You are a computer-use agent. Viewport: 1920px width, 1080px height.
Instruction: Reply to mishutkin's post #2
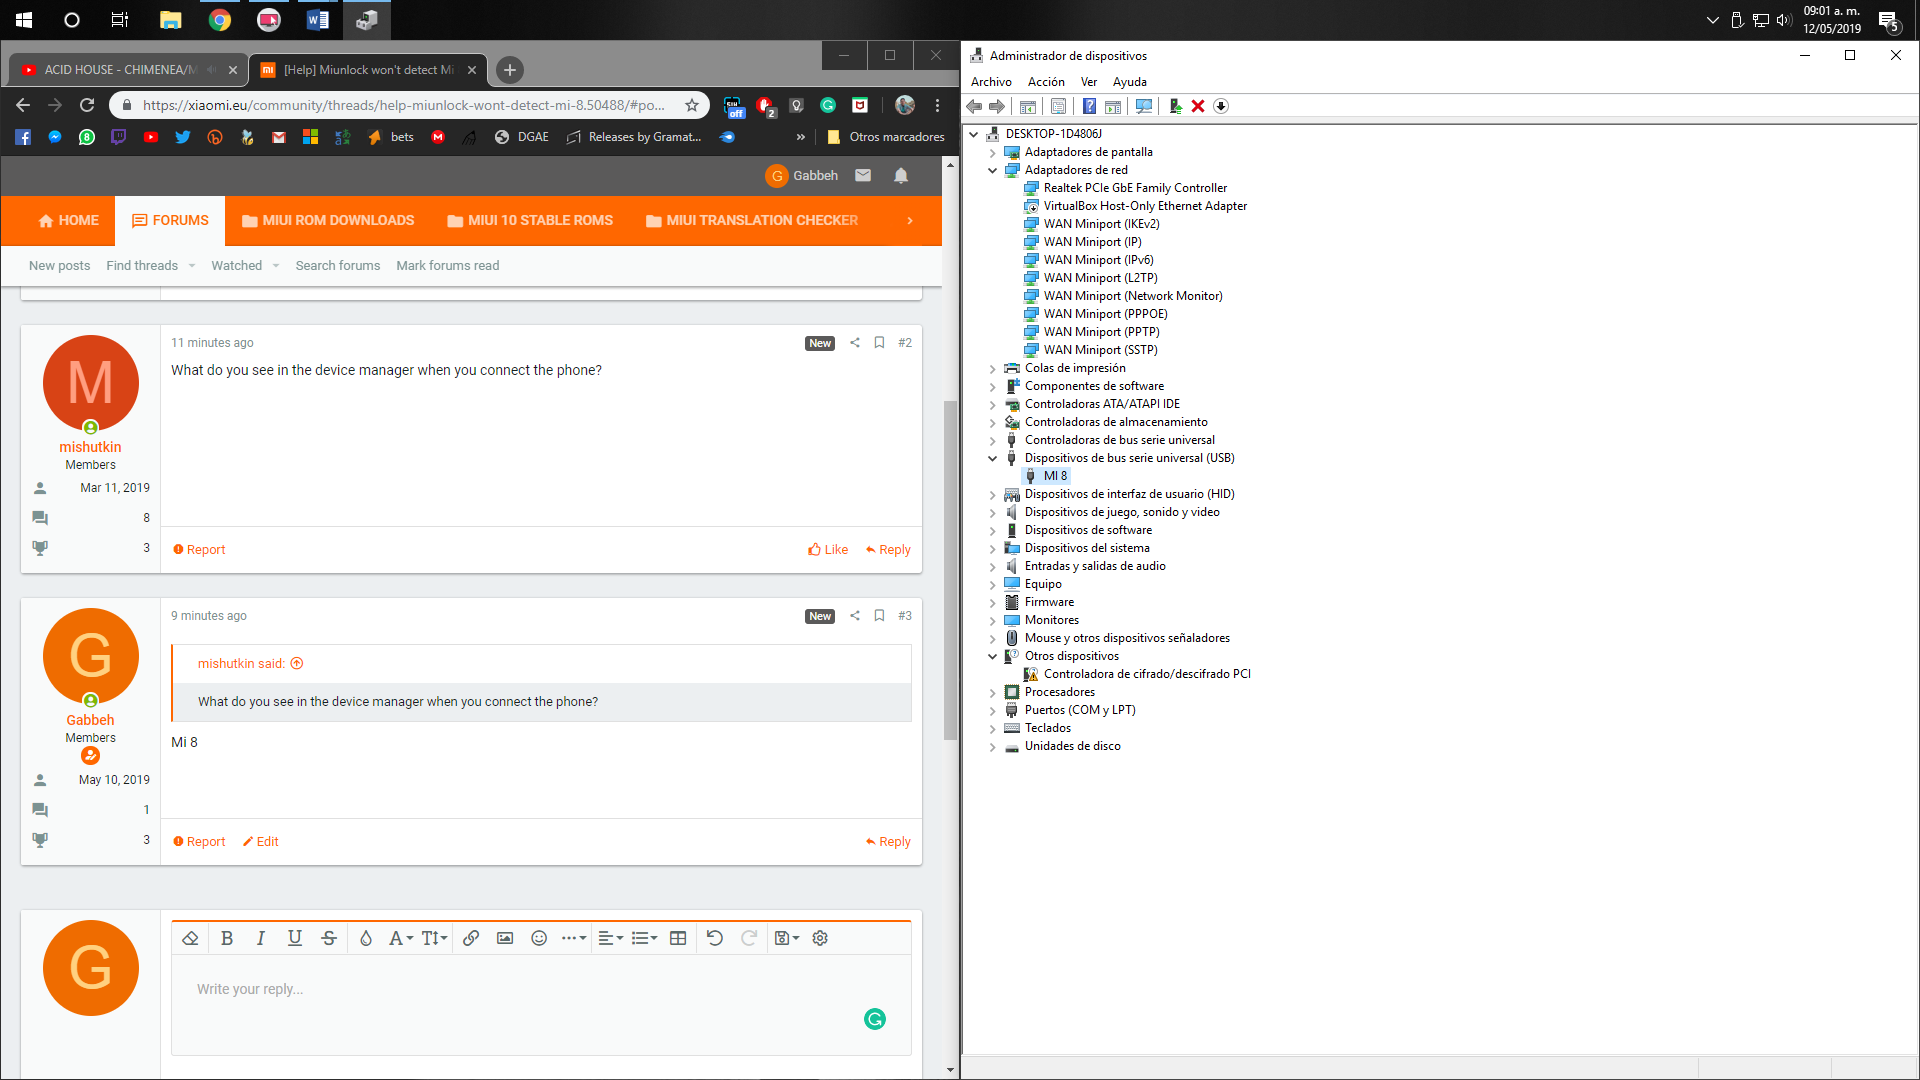(x=888, y=550)
